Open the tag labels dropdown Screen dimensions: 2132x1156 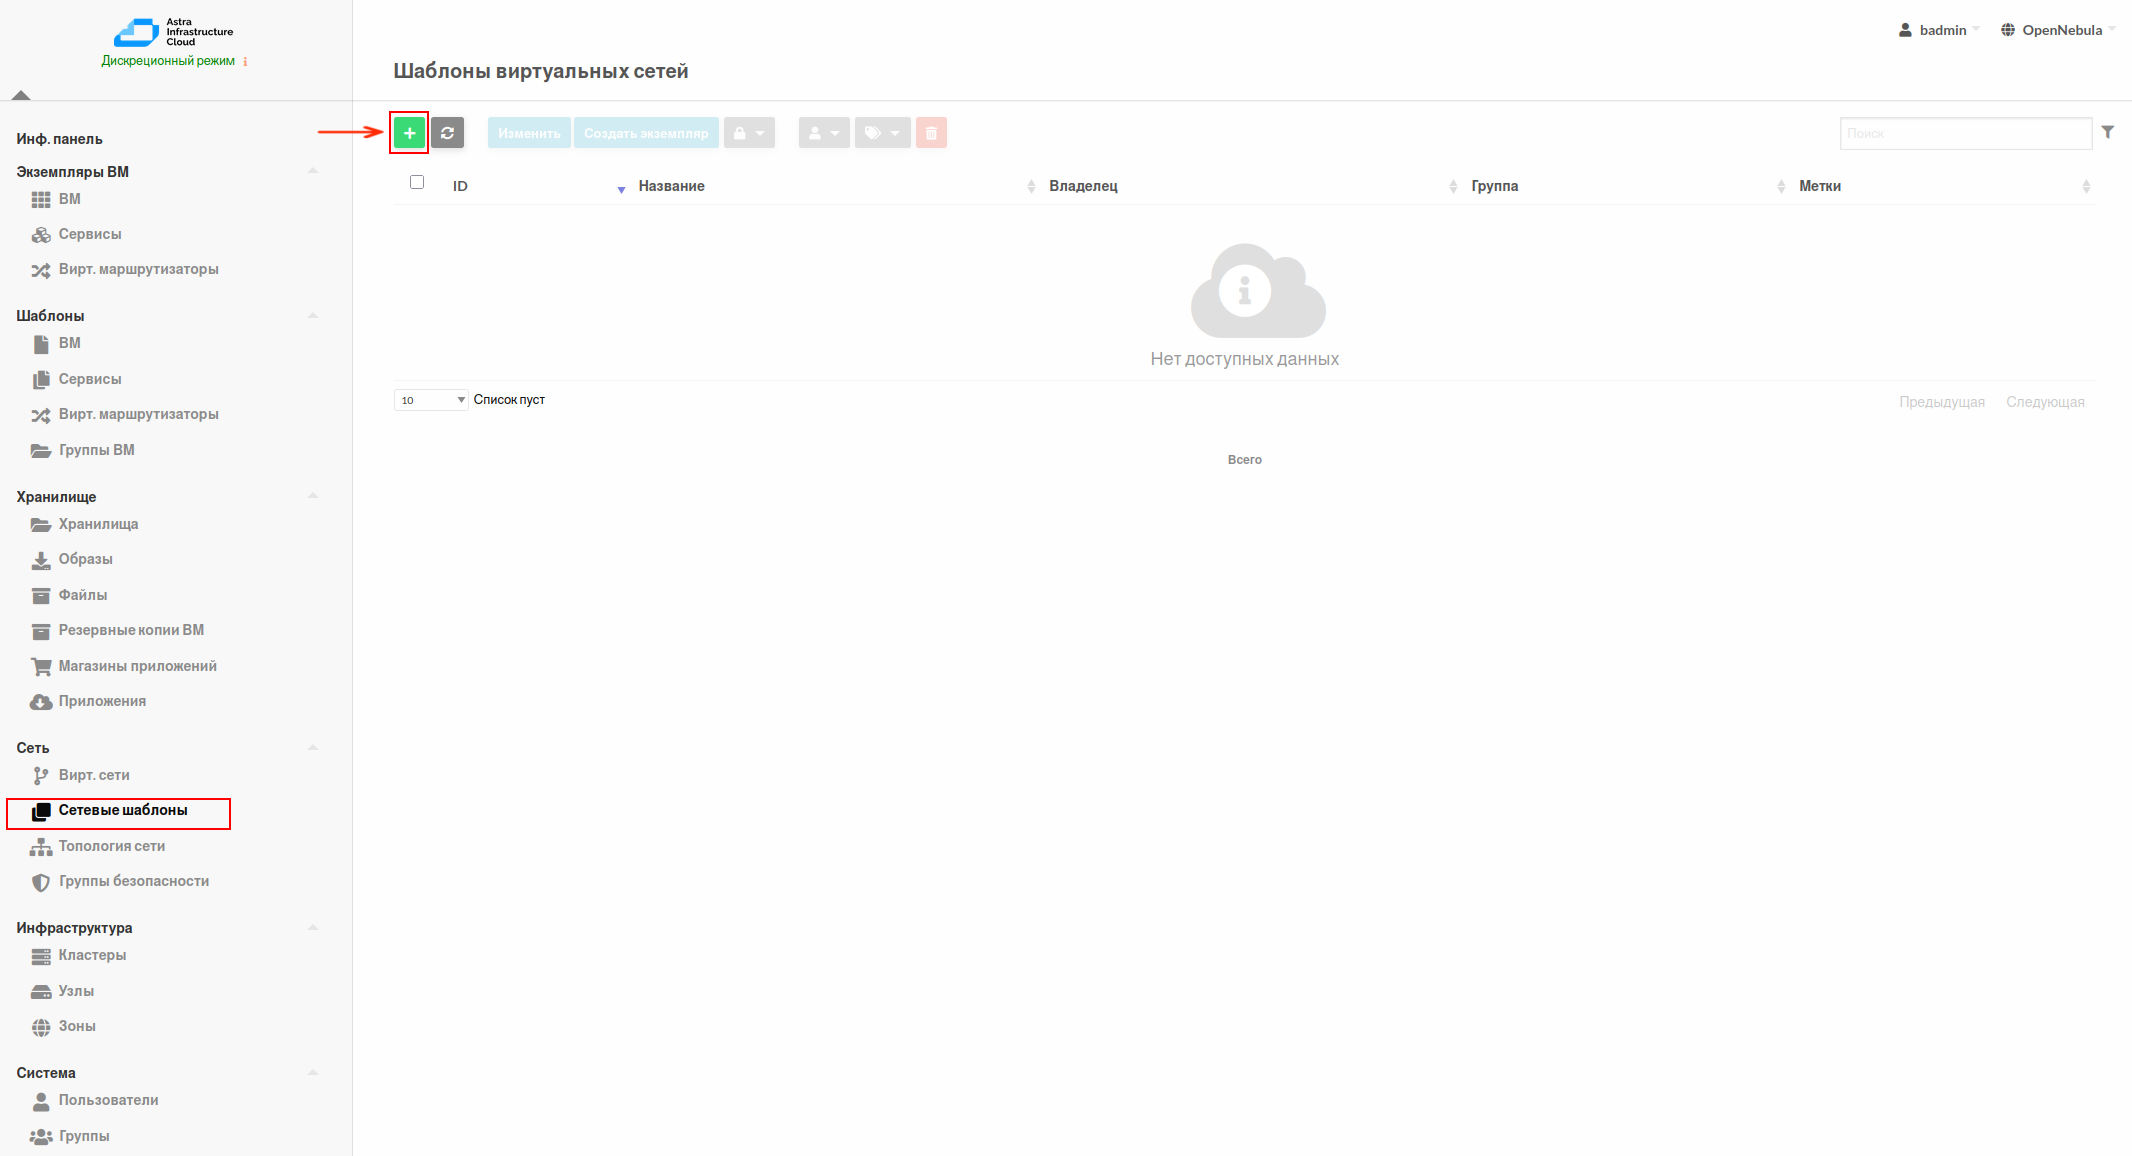click(882, 133)
